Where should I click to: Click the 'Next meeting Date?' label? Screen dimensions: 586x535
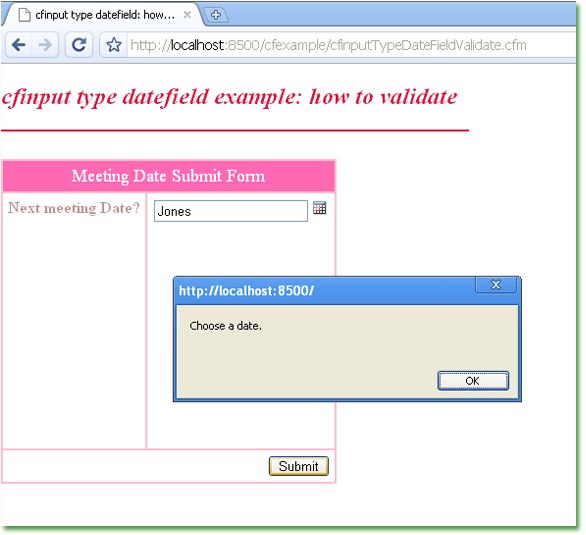tap(74, 208)
